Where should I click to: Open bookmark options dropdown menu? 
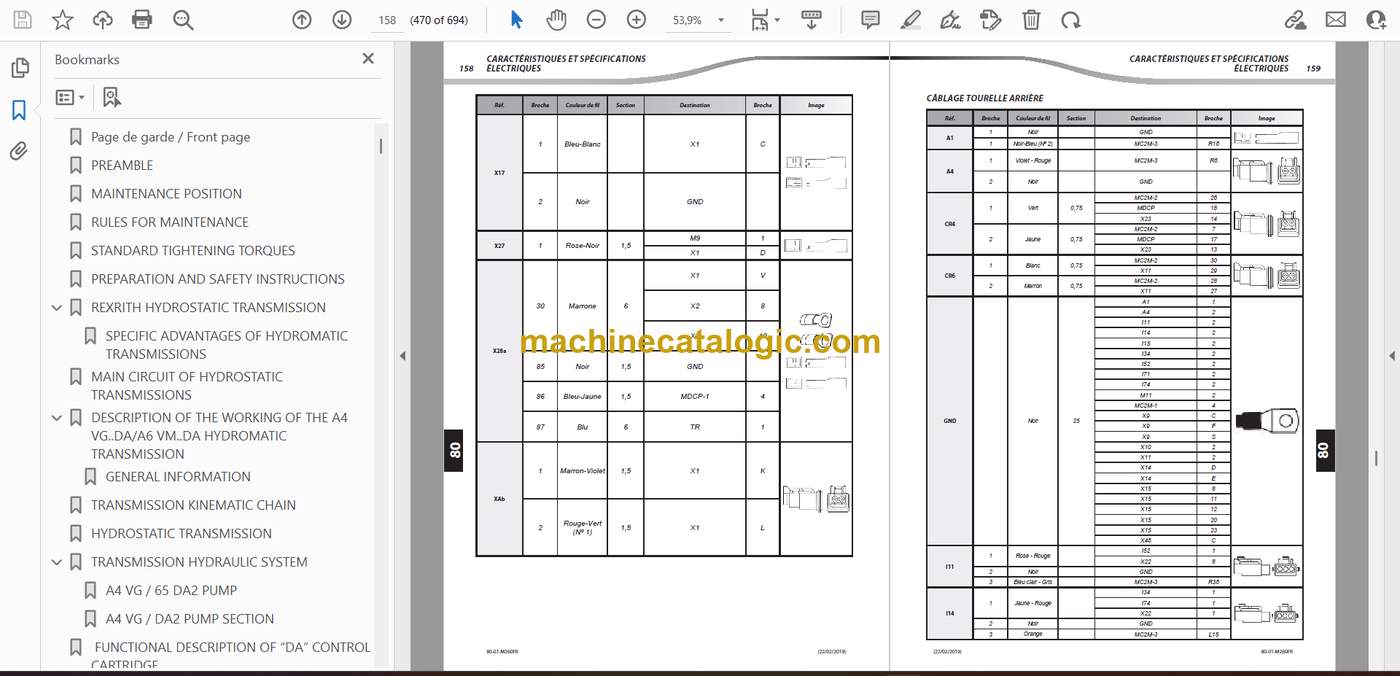70,97
